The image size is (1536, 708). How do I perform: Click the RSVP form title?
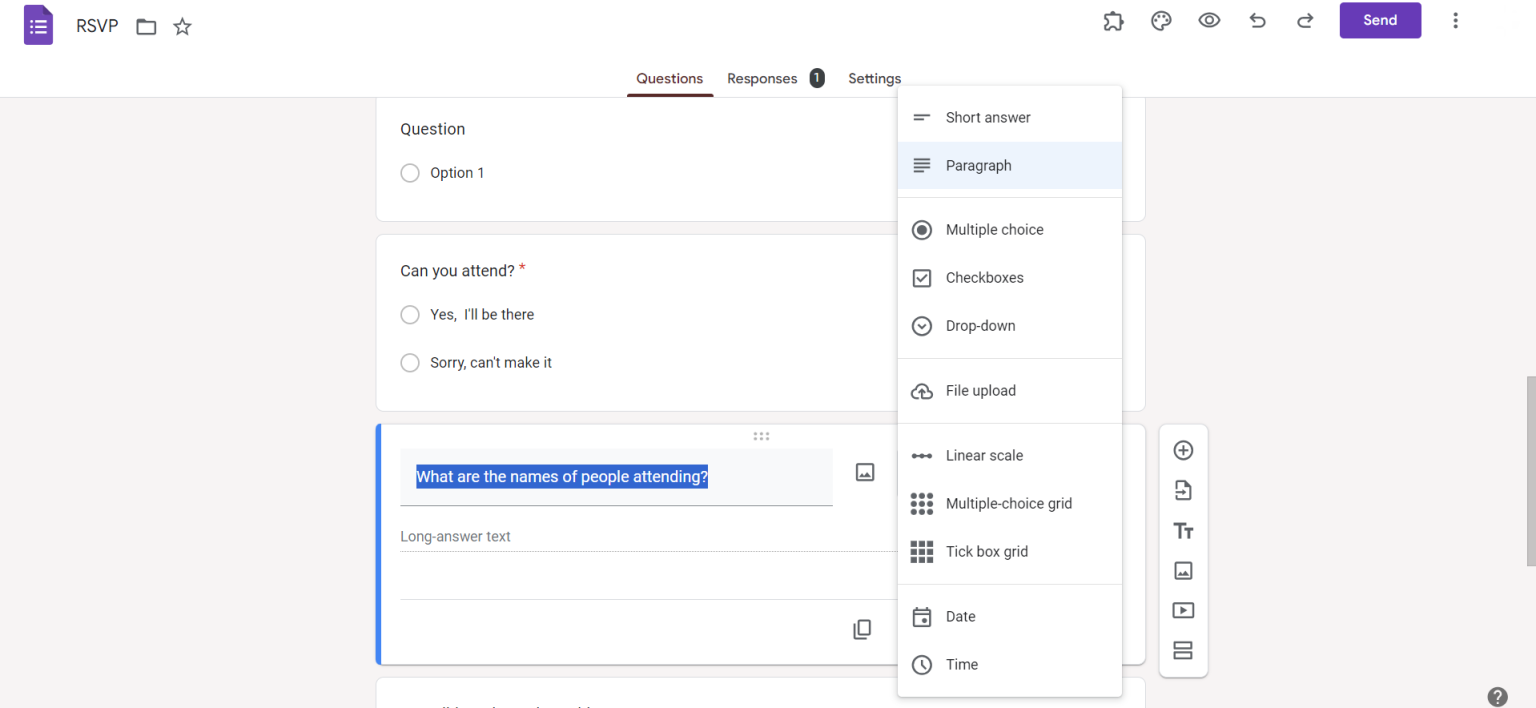[x=97, y=26]
